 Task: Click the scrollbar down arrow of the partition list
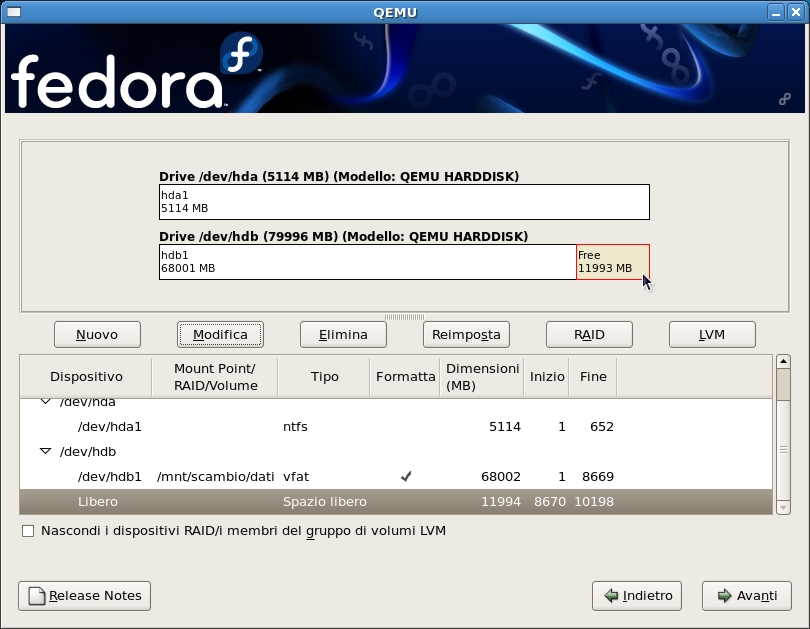783,508
